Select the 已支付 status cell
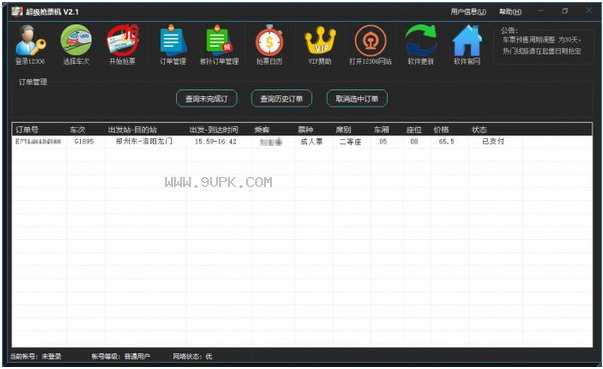The width and height of the screenshot is (603, 369). (x=493, y=141)
